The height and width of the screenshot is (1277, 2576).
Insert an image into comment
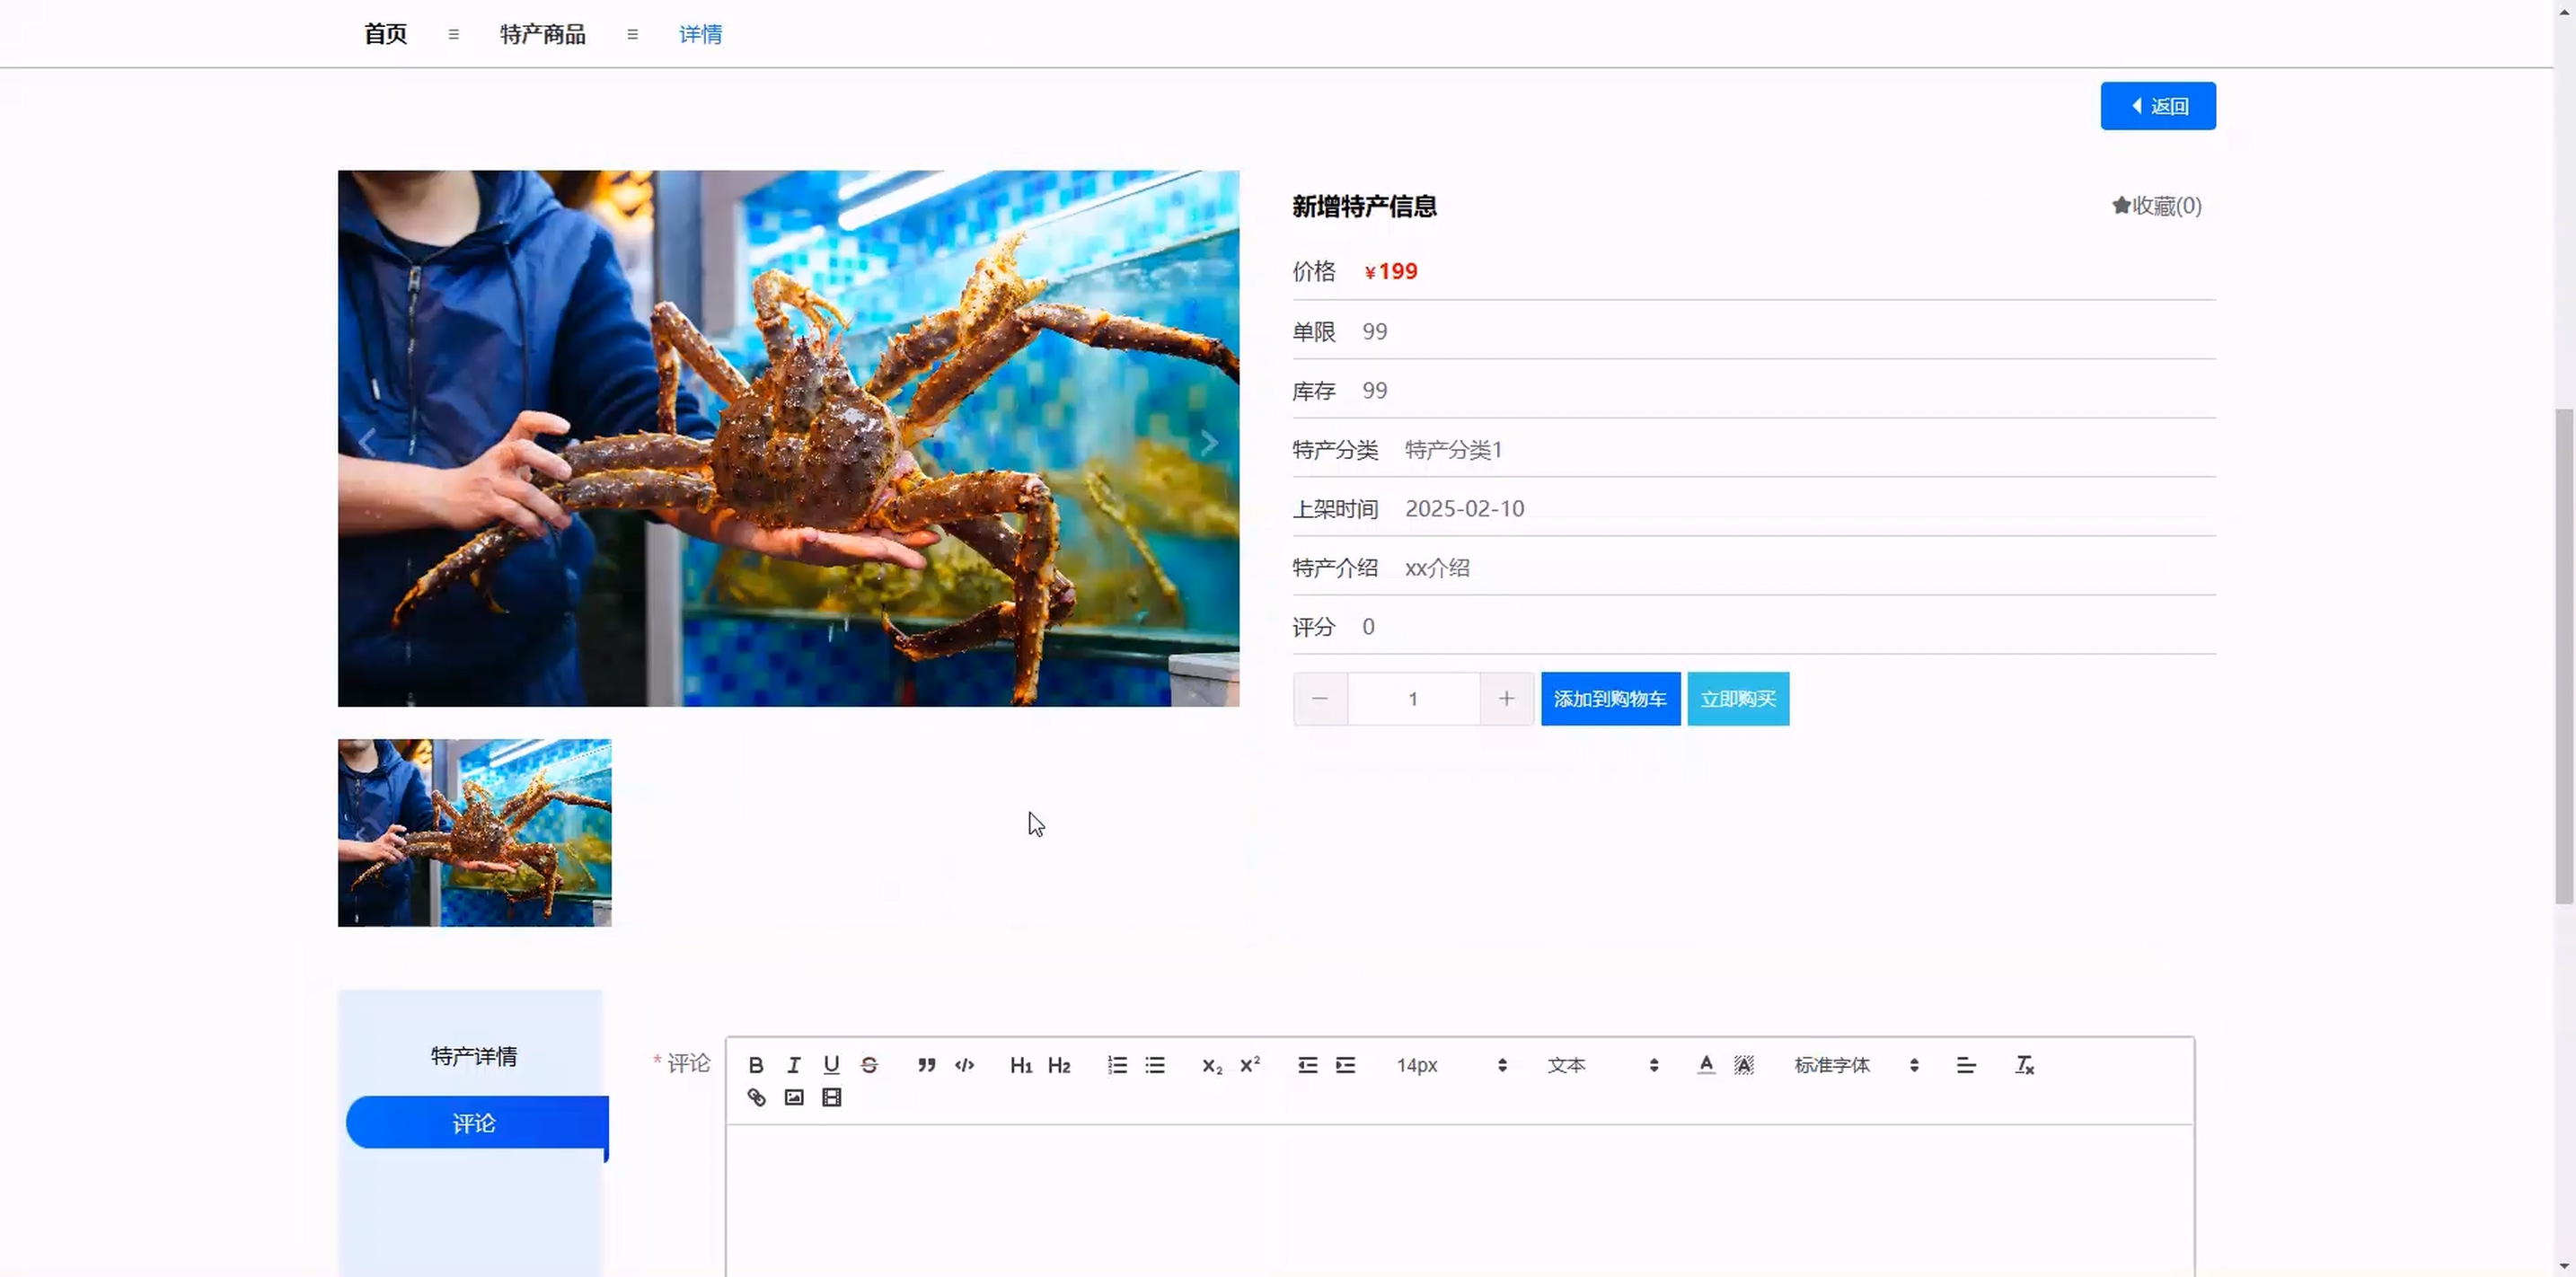pyautogui.click(x=794, y=1098)
